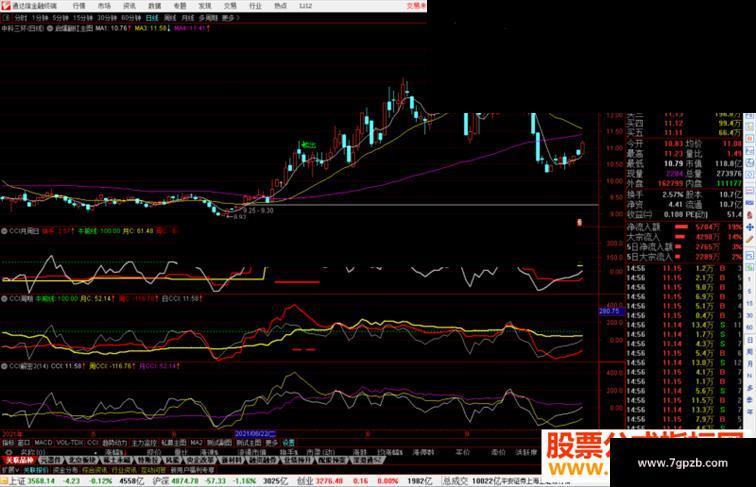This screenshot has width=756, height=487.
Task: Click the blue cross-arrows sidebar icon
Action: pyautogui.click(x=750, y=227)
